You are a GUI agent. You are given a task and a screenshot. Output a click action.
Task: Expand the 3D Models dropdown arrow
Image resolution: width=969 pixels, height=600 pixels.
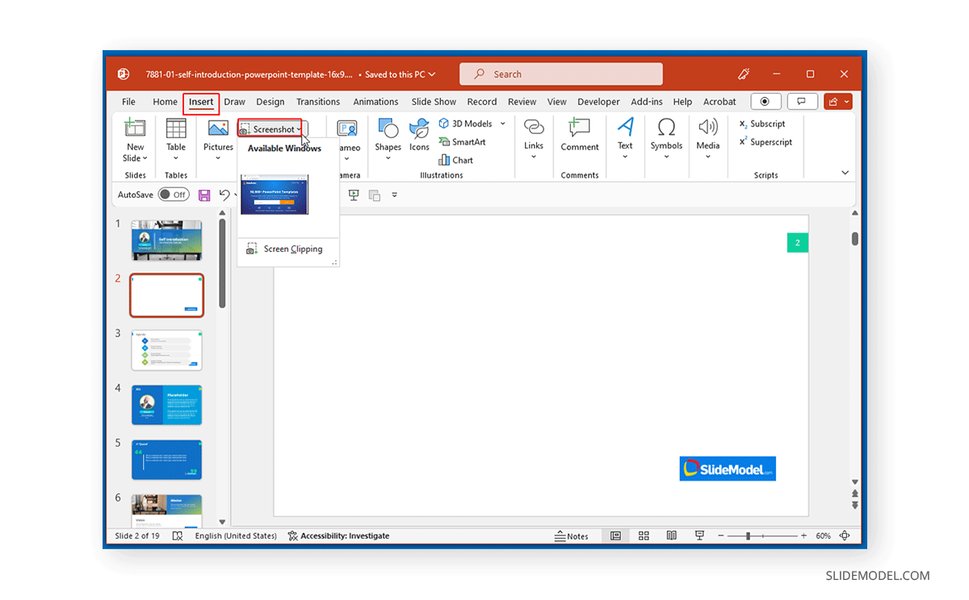502,124
